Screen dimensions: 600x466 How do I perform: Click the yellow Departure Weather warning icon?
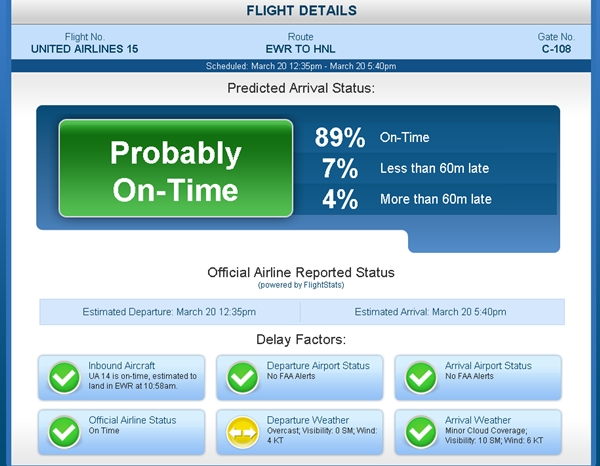point(243,432)
